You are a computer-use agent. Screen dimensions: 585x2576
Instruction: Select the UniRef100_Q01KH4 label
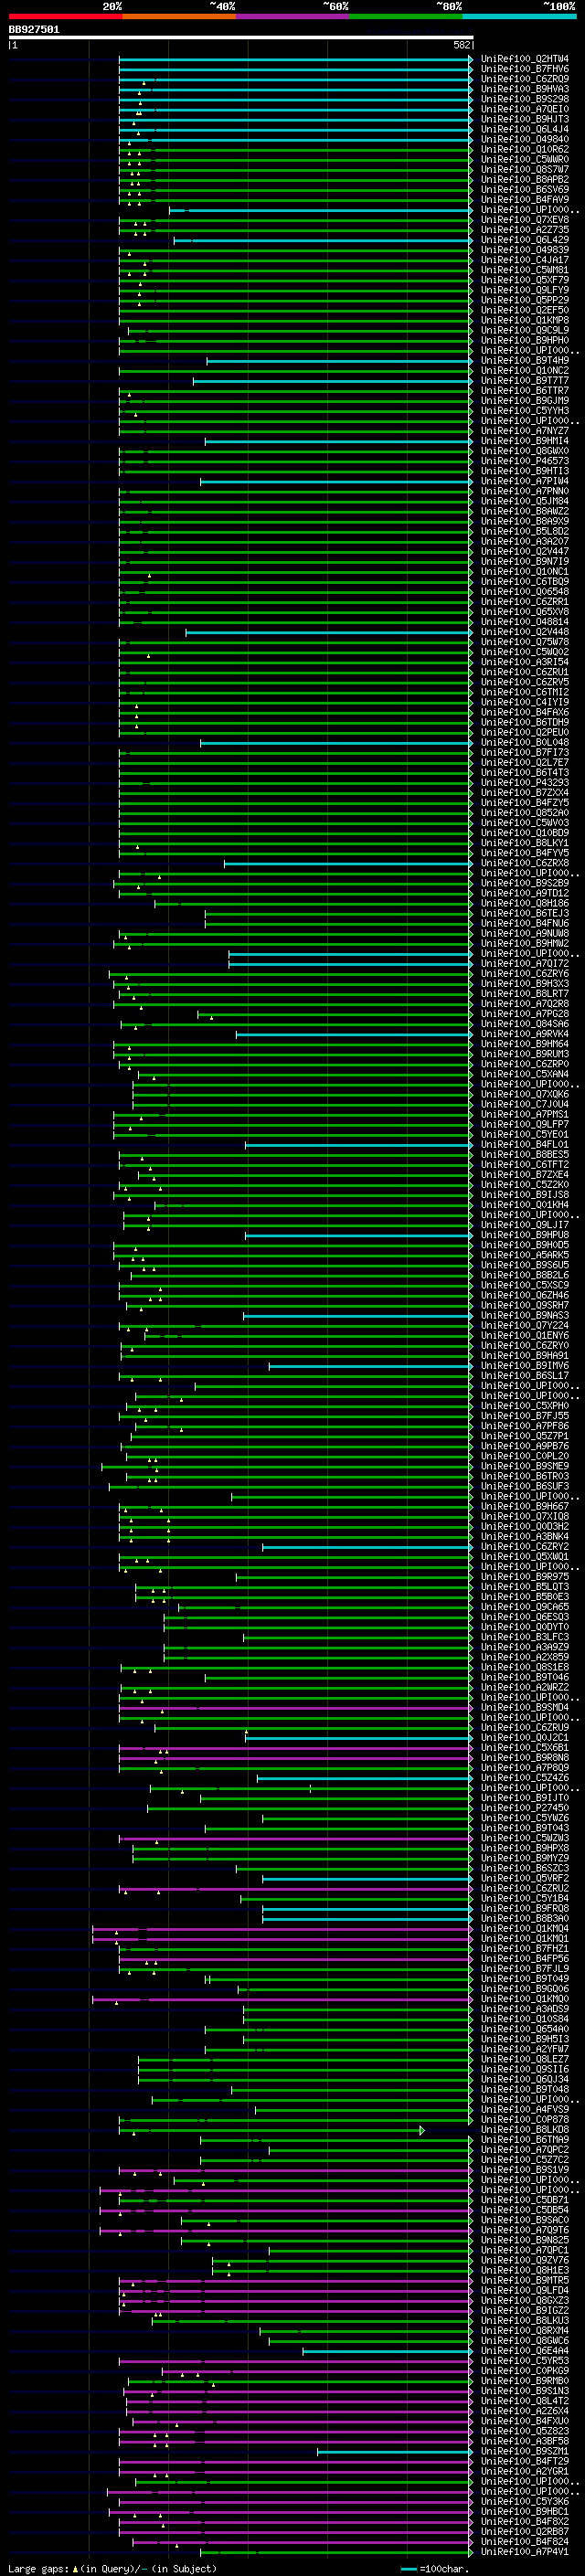click(x=525, y=1204)
